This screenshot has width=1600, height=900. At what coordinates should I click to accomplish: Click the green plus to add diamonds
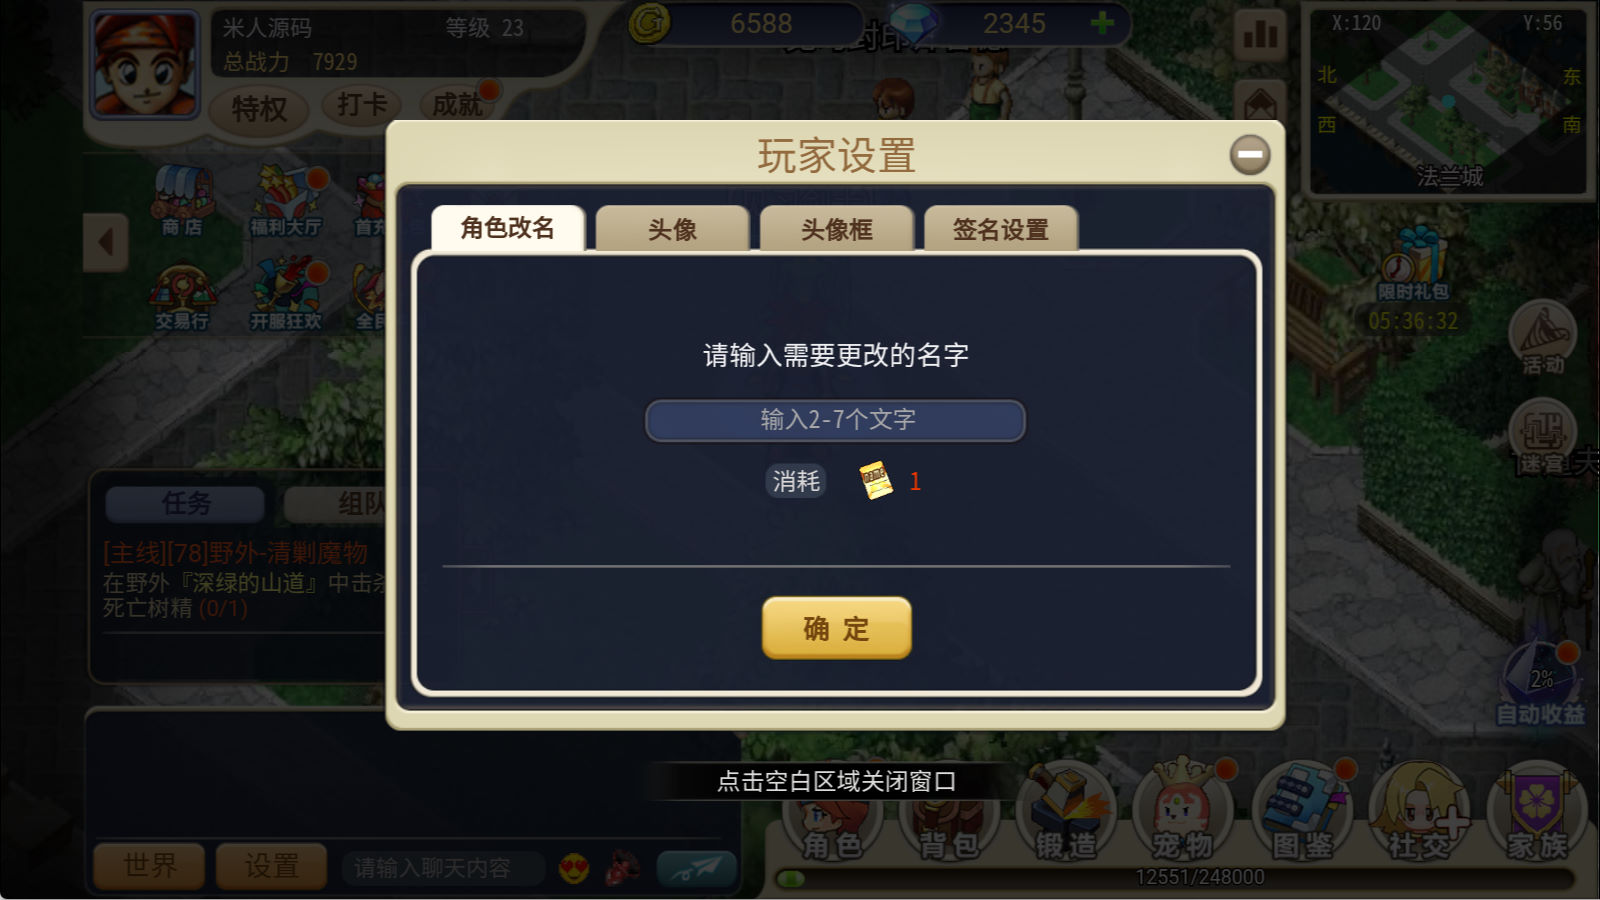[x=1102, y=22]
